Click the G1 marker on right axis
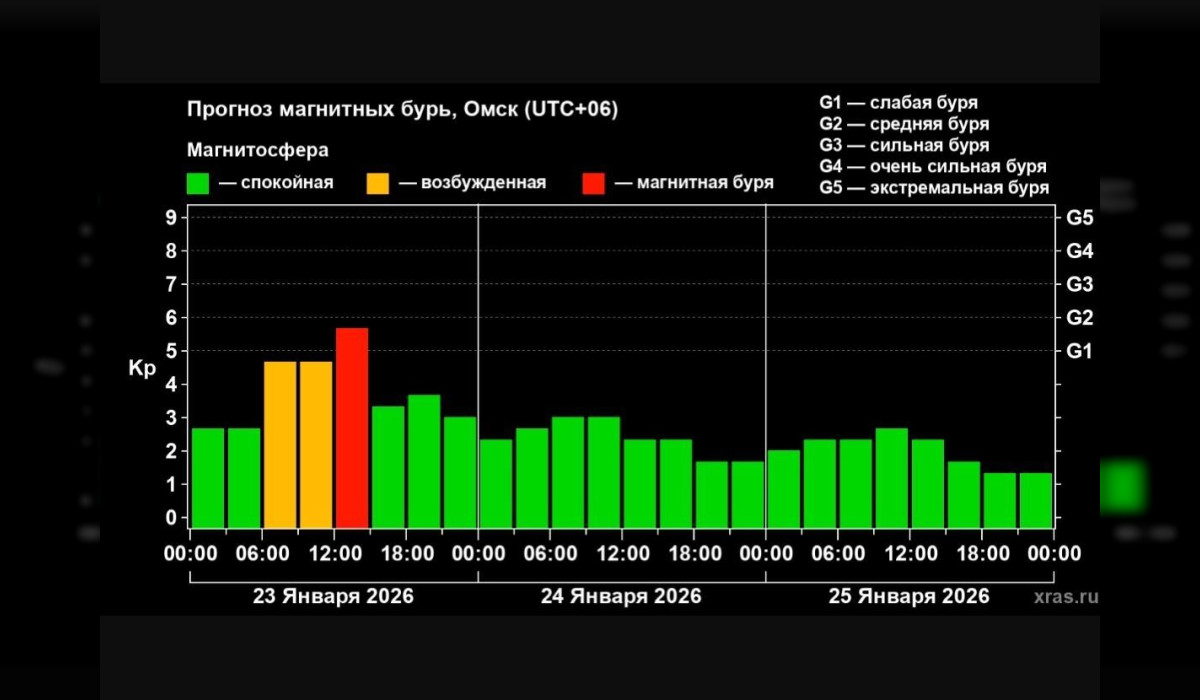 pyautogui.click(x=1080, y=351)
